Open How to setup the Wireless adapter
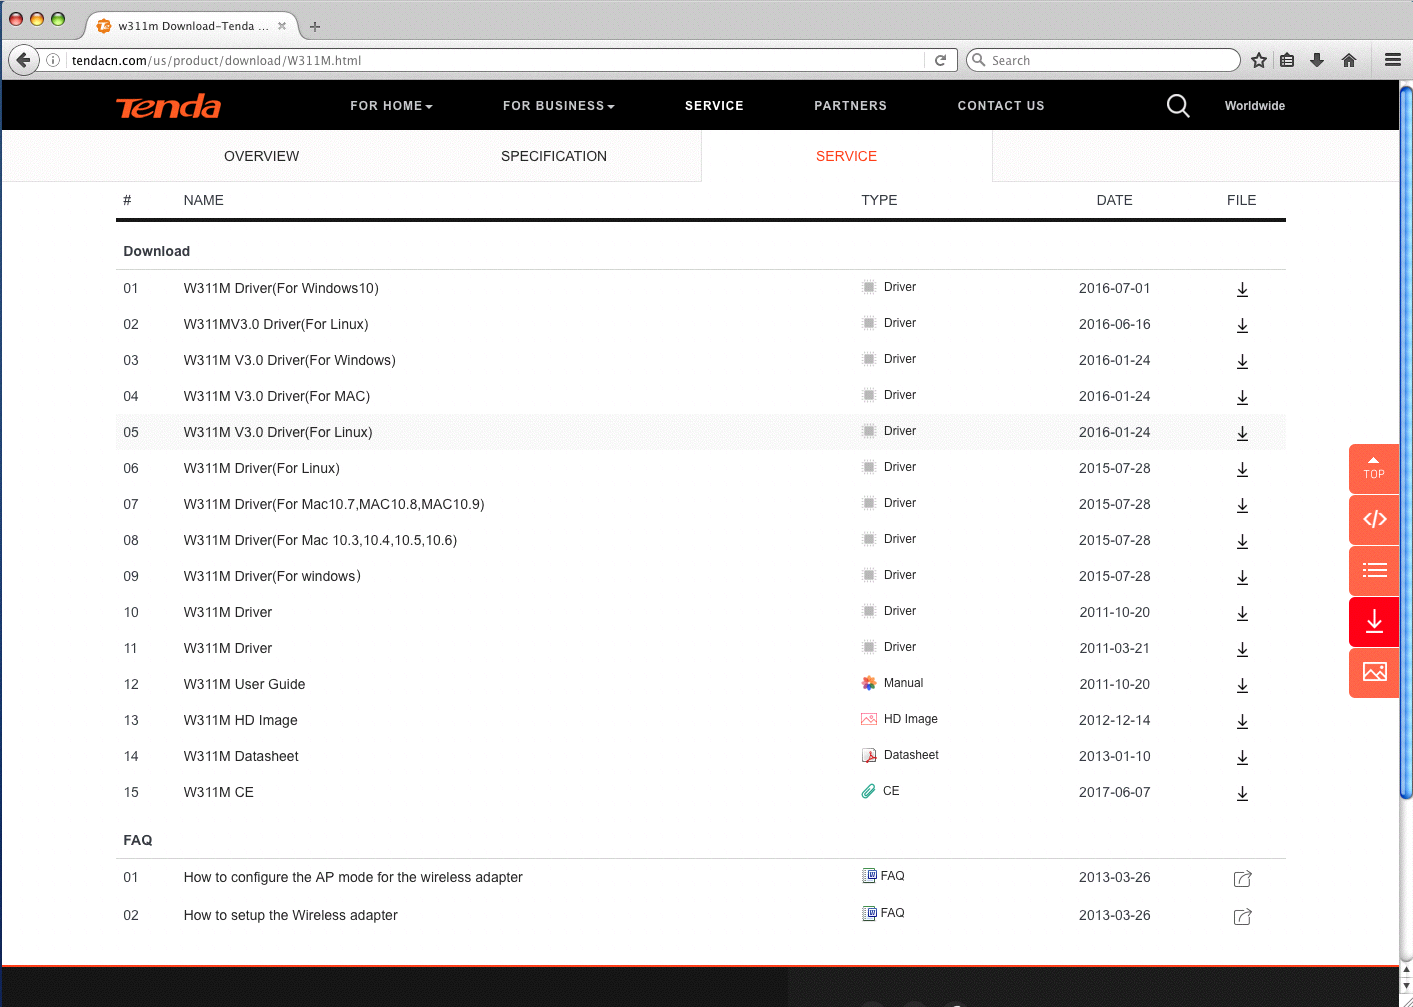 point(291,915)
